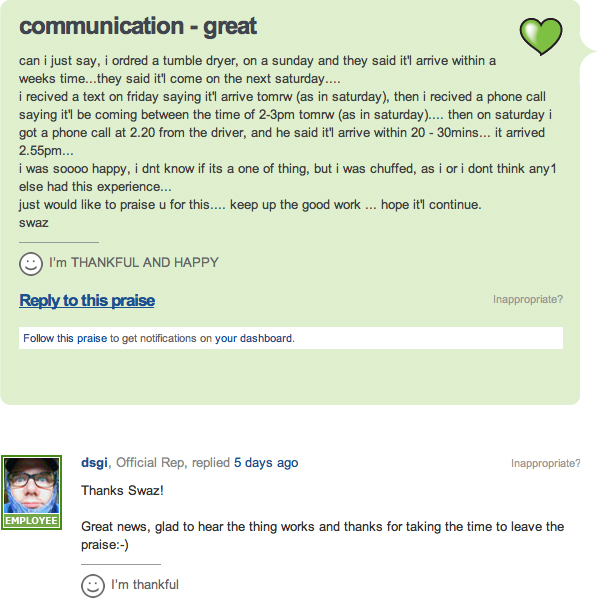View dsgi's avatar photo
598x602 pixels.
pyautogui.click(x=31, y=486)
